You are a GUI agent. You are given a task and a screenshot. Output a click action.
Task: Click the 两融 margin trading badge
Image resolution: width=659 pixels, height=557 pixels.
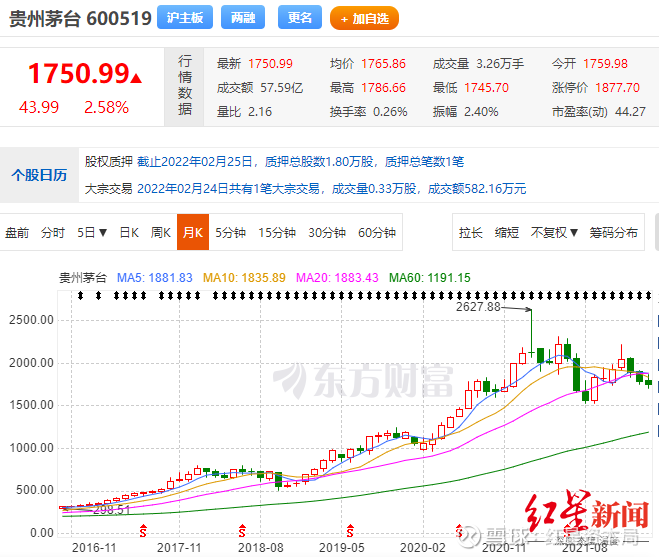[x=243, y=18]
